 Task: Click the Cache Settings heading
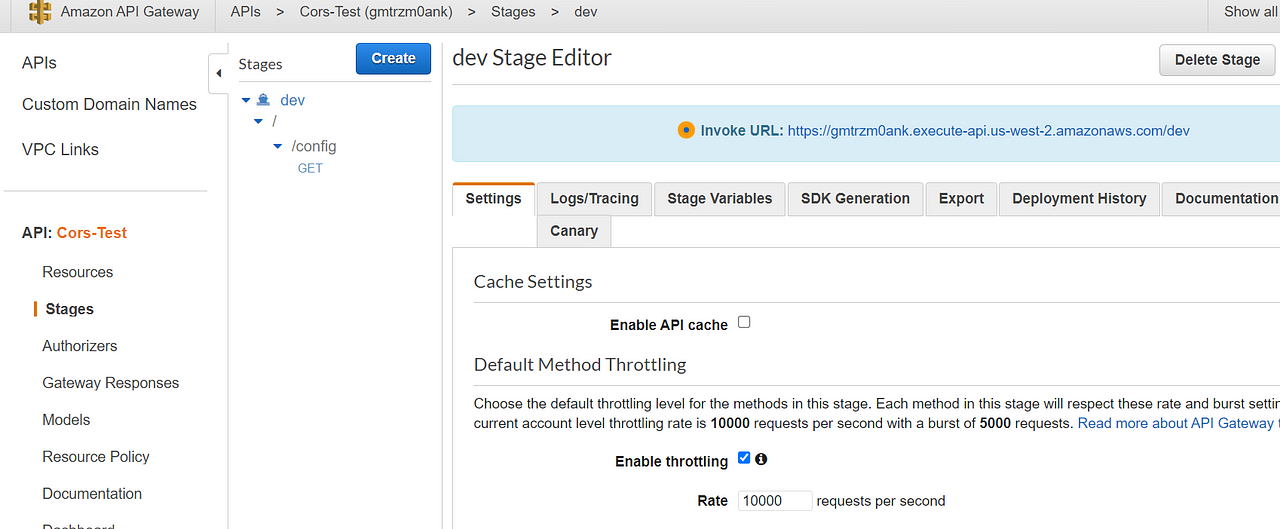pos(533,282)
